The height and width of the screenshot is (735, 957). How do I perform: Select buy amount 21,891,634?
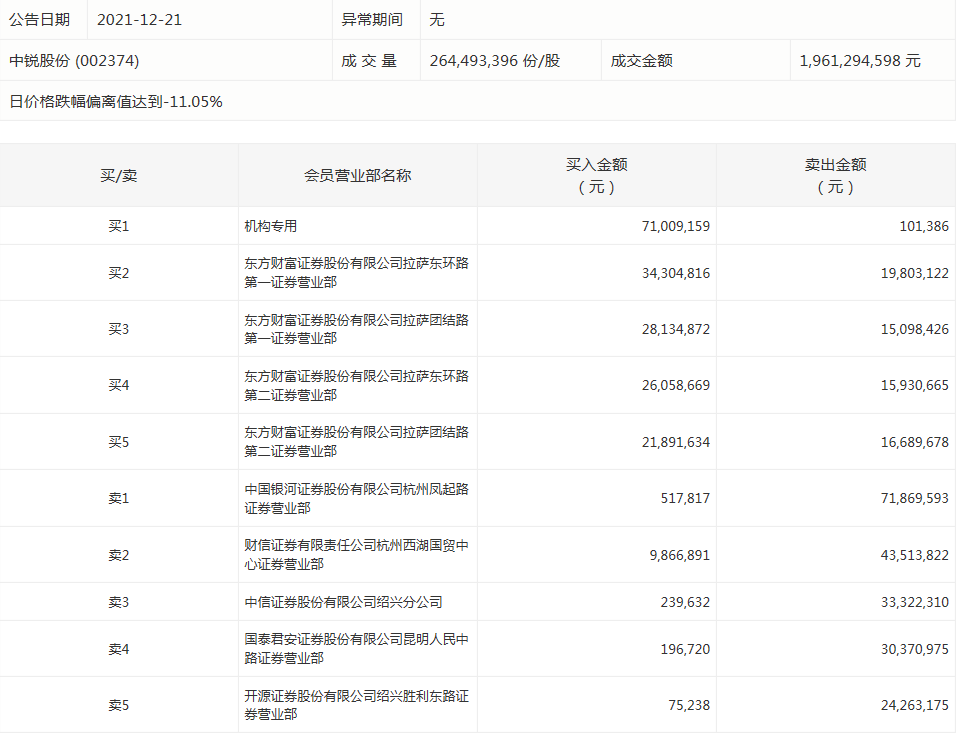(x=676, y=442)
